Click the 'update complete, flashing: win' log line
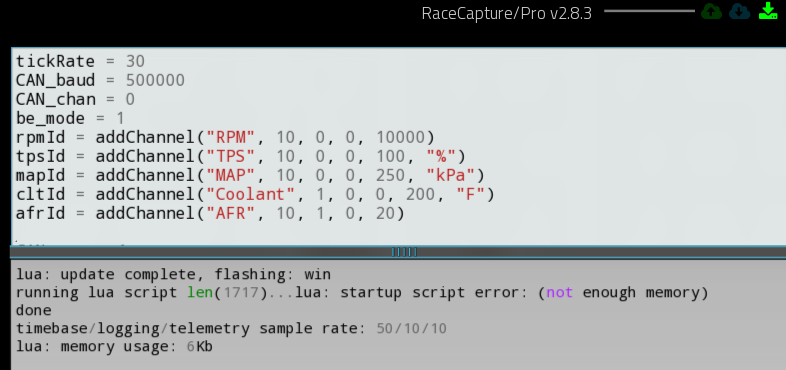Viewport: 786px width, 370px height. [x=173, y=274]
